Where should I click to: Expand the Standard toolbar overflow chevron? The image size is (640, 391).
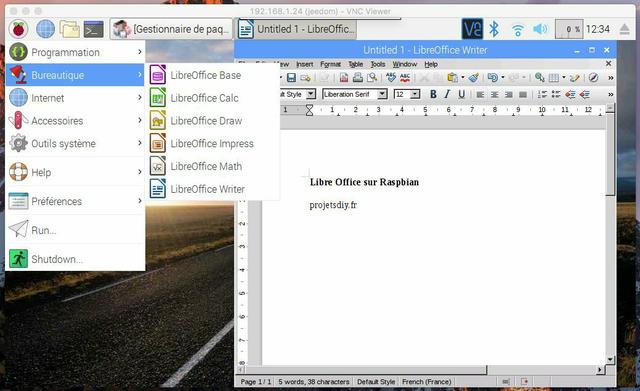611,78
